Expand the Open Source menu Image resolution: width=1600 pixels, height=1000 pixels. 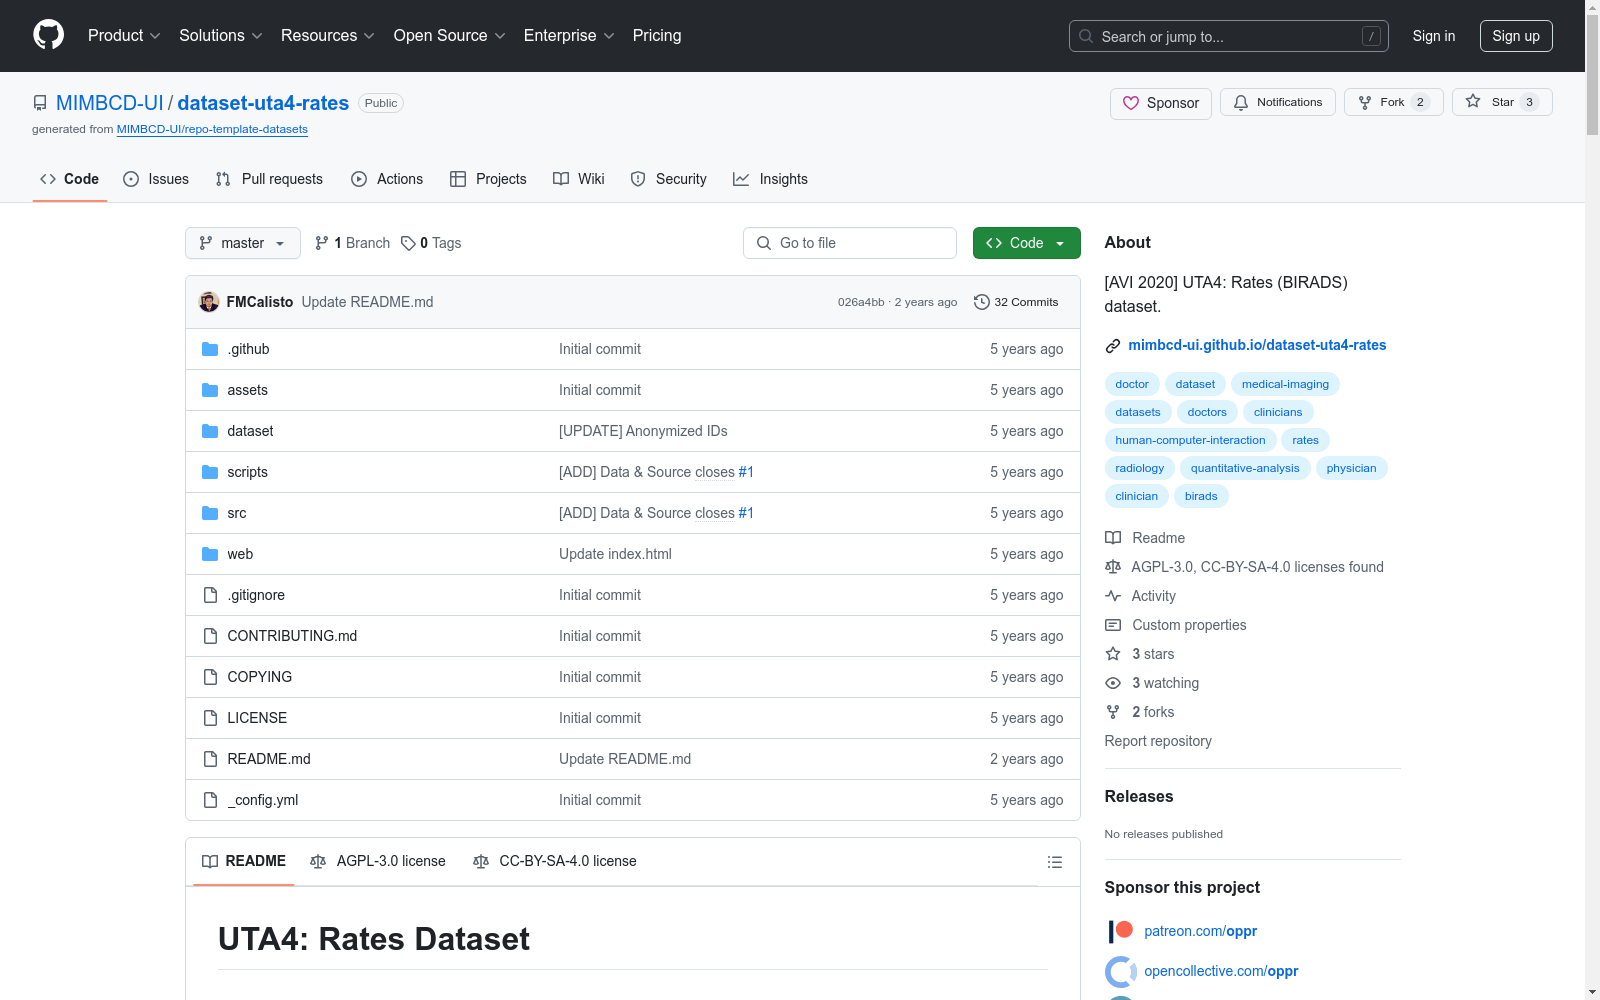(x=450, y=36)
